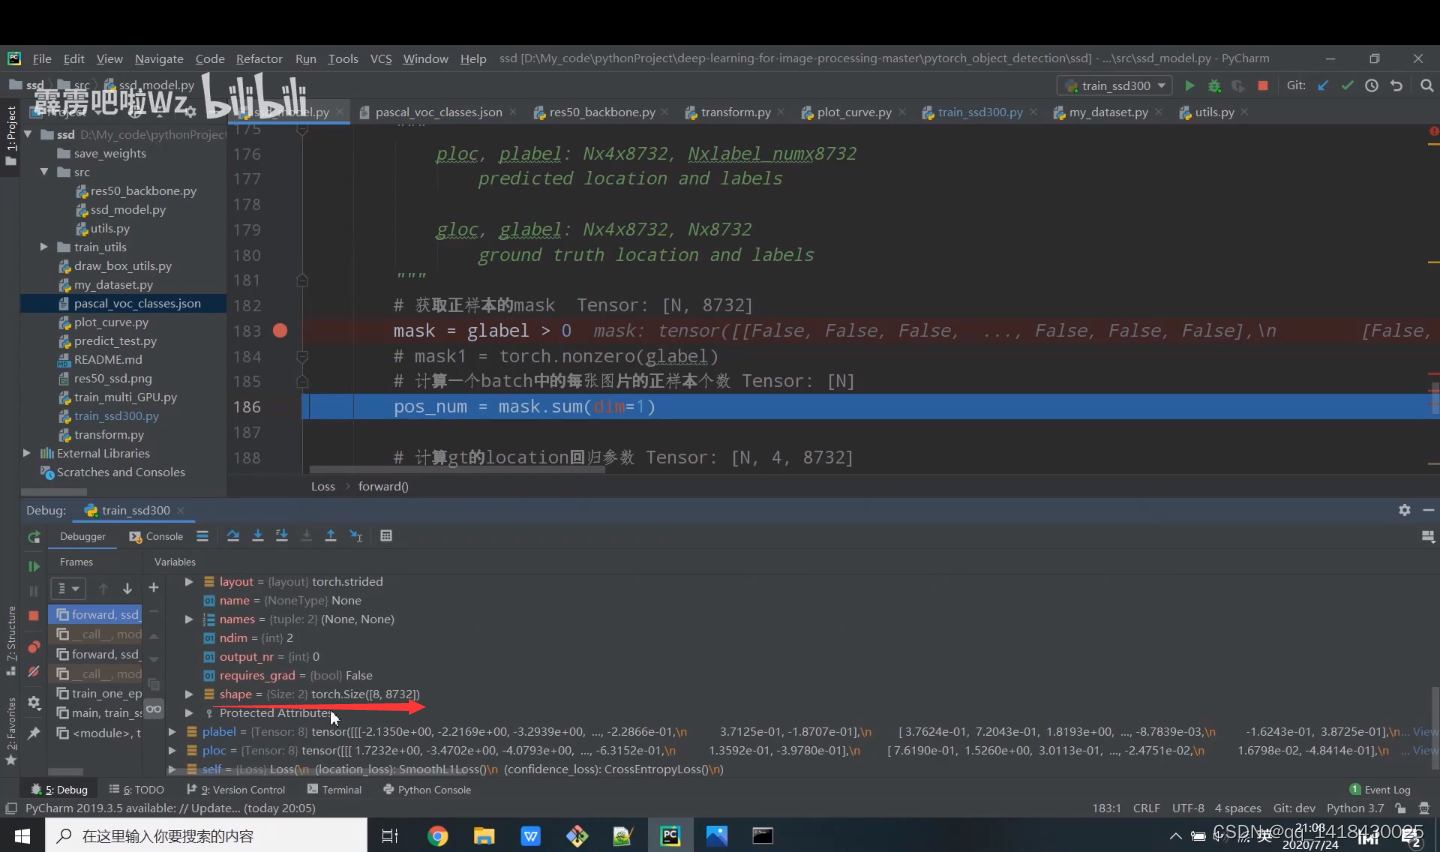Image resolution: width=1440 pixels, height=852 pixels.
Task: Start debugging with the bug icon
Action: (x=1214, y=86)
